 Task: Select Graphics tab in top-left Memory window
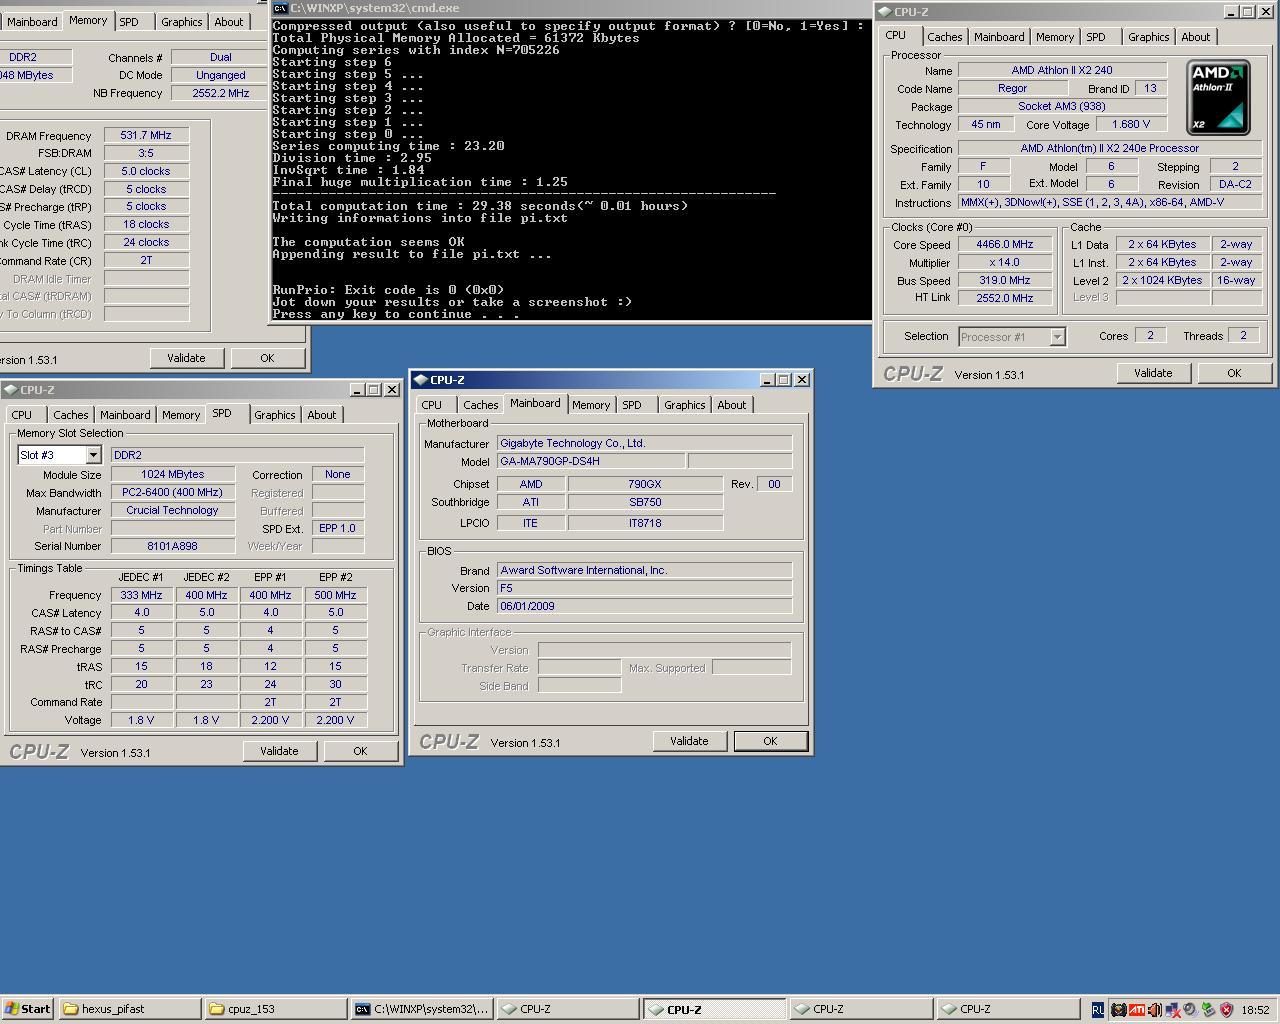[182, 22]
